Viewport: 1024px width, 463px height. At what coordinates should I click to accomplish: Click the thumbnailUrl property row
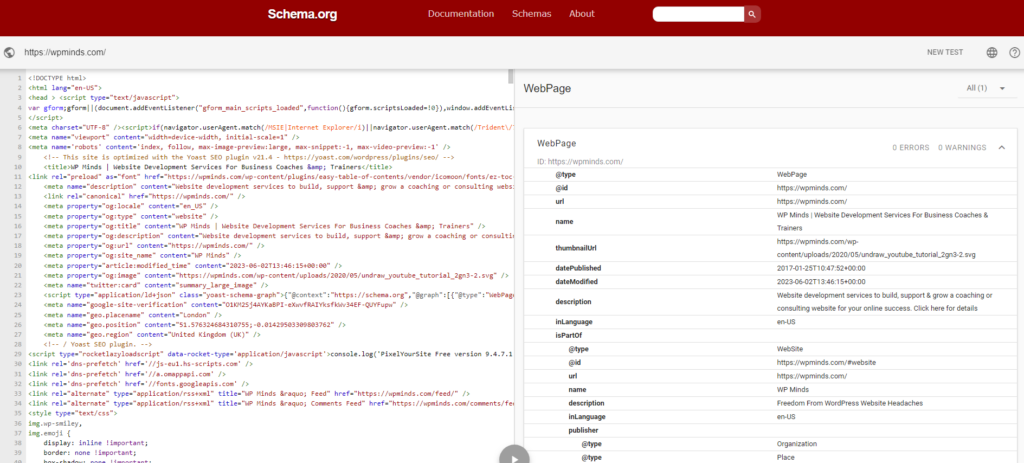tap(769, 248)
